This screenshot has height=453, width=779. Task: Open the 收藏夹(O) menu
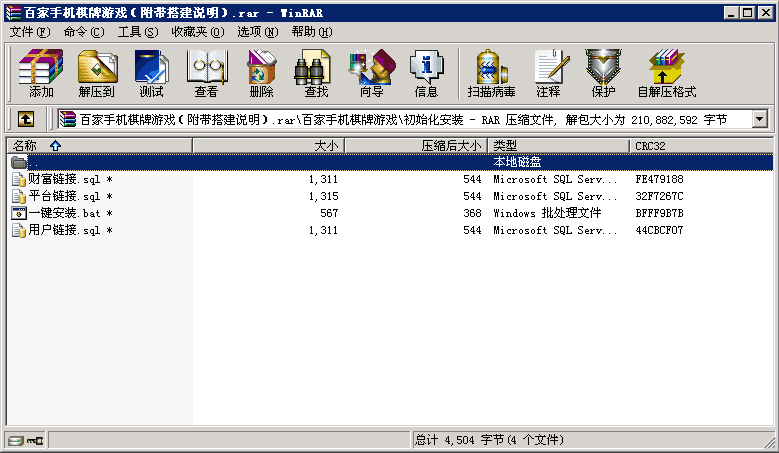pyautogui.click(x=195, y=32)
